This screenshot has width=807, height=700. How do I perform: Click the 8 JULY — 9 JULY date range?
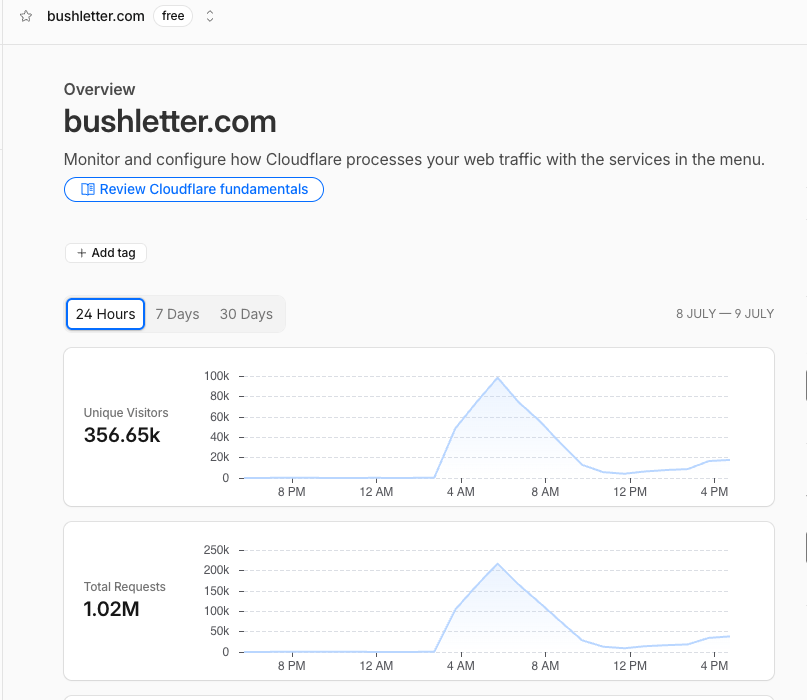pos(725,314)
